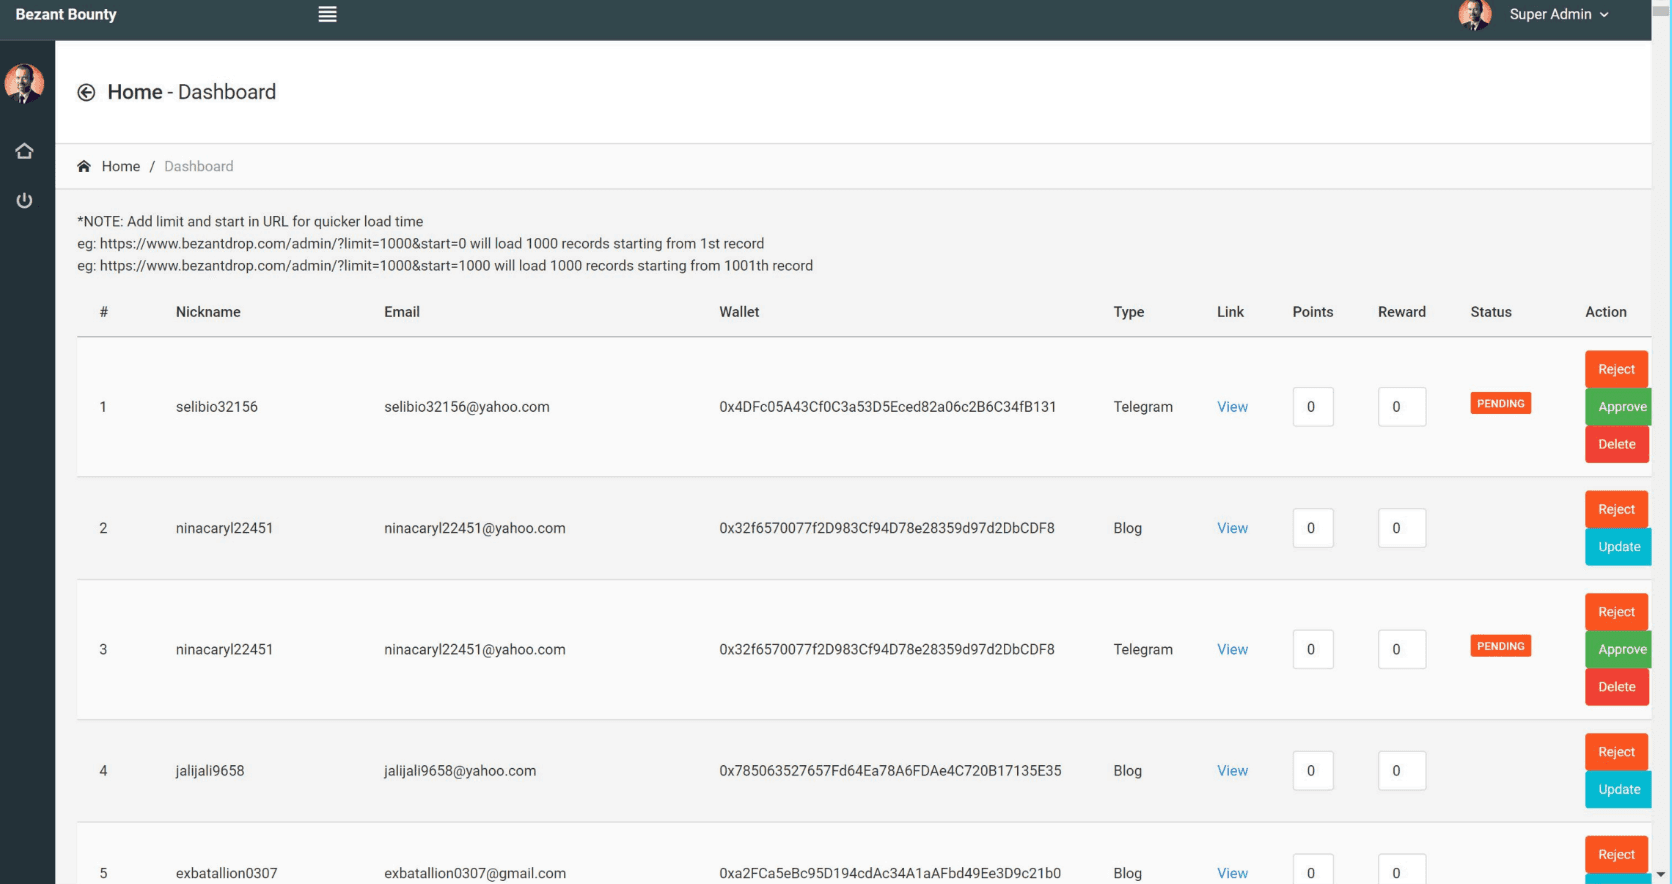Click Dashboard in the breadcrumb
1672x884 pixels.
click(199, 166)
